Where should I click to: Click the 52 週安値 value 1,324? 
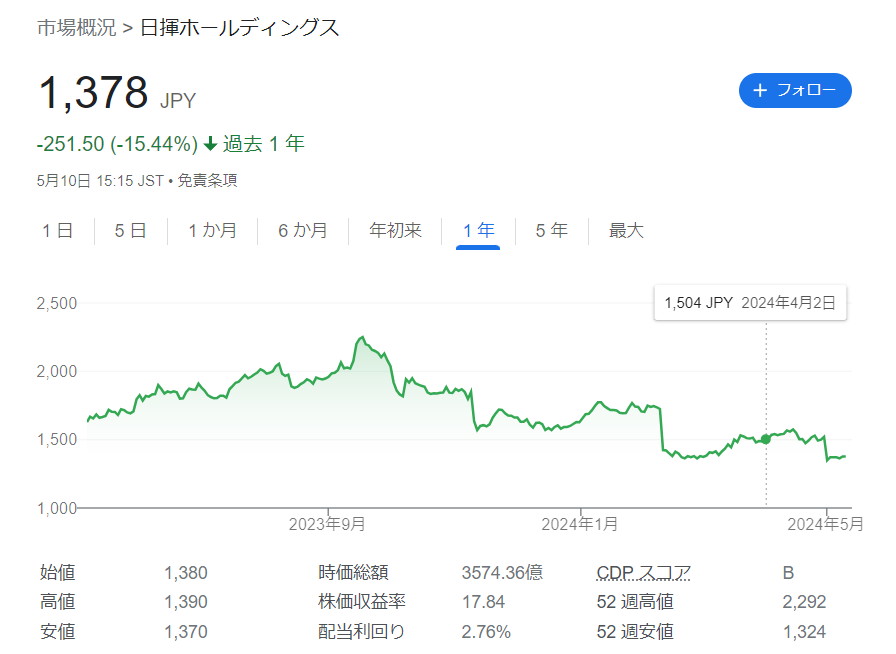(x=805, y=632)
